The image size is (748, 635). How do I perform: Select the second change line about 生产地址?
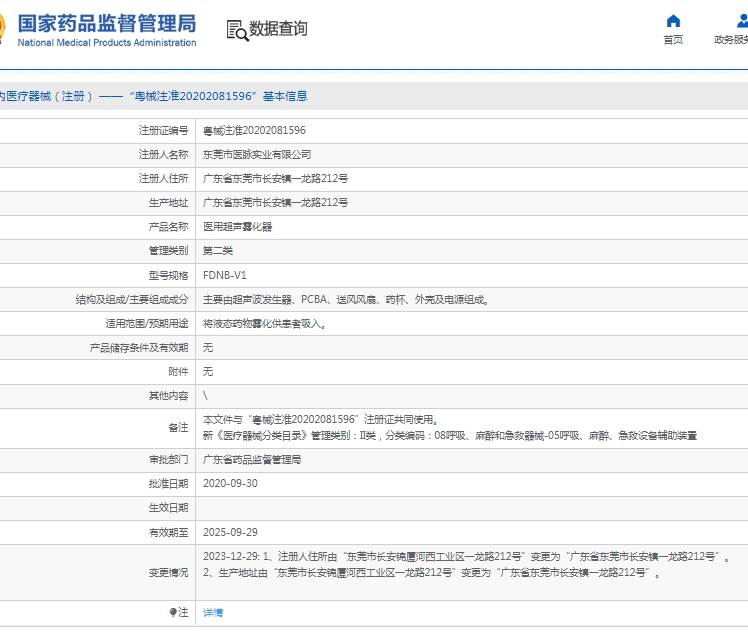(432, 573)
